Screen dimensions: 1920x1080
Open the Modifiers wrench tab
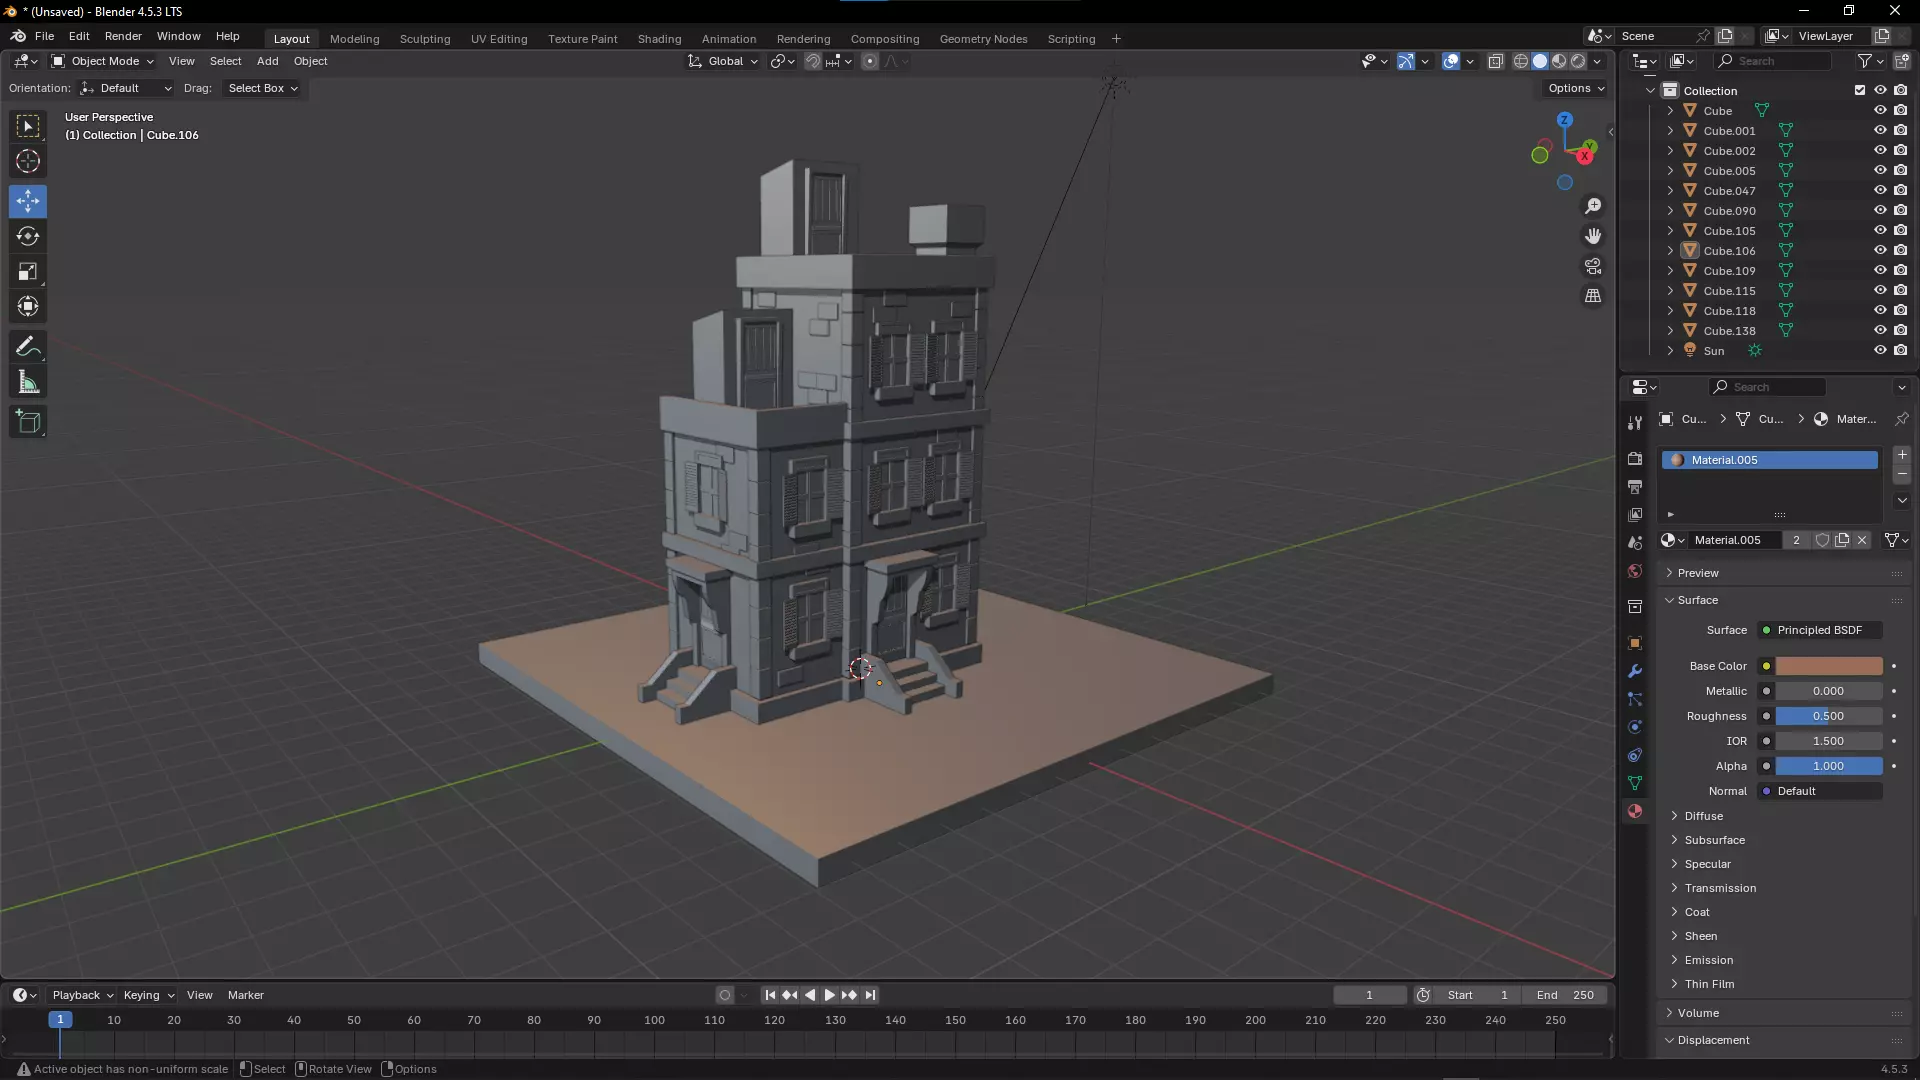(1635, 671)
